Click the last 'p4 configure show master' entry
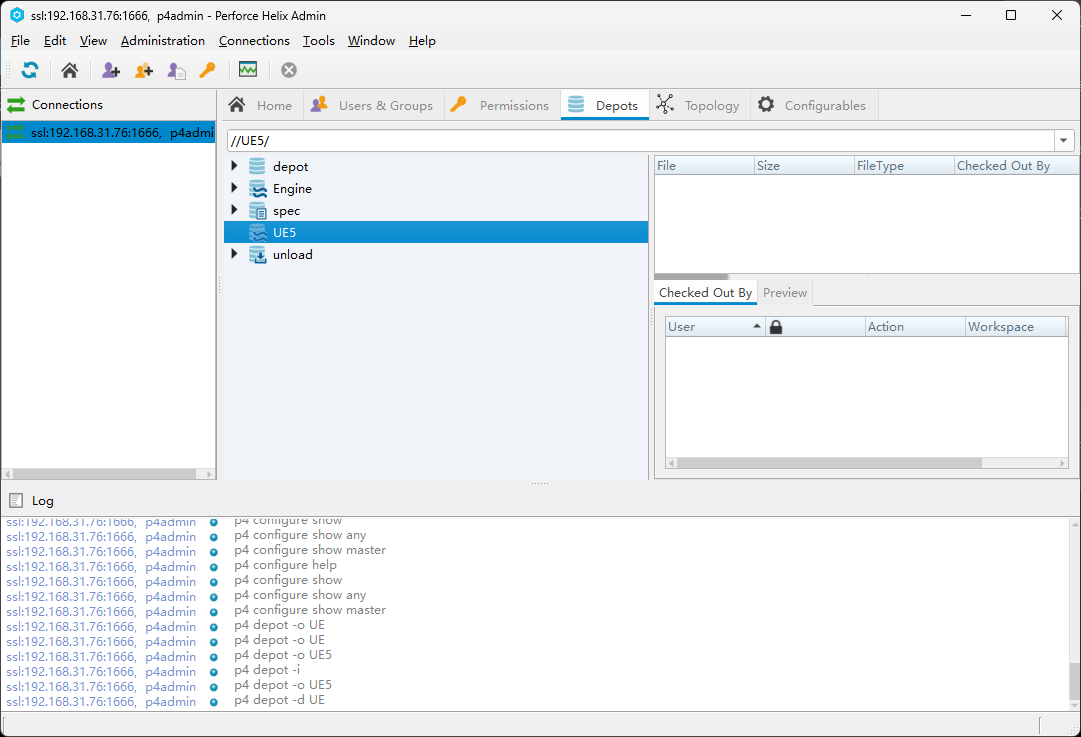 coord(310,610)
